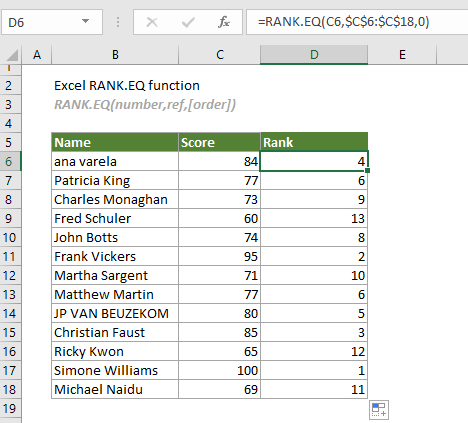Select column B header
468x423 pixels.
click(x=115, y=55)
